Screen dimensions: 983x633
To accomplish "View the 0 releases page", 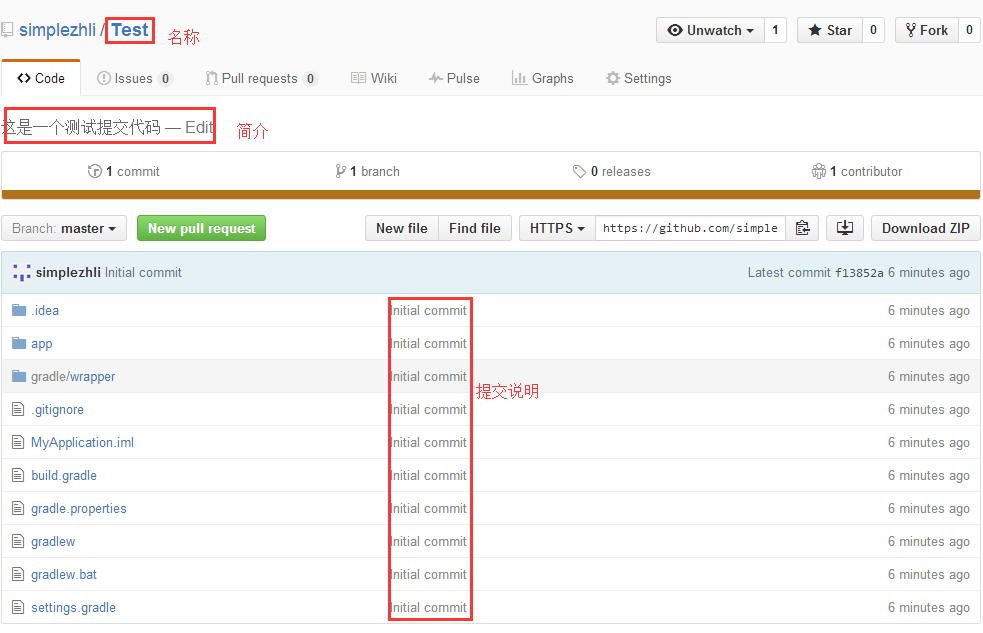I will (x=611, y=171).
